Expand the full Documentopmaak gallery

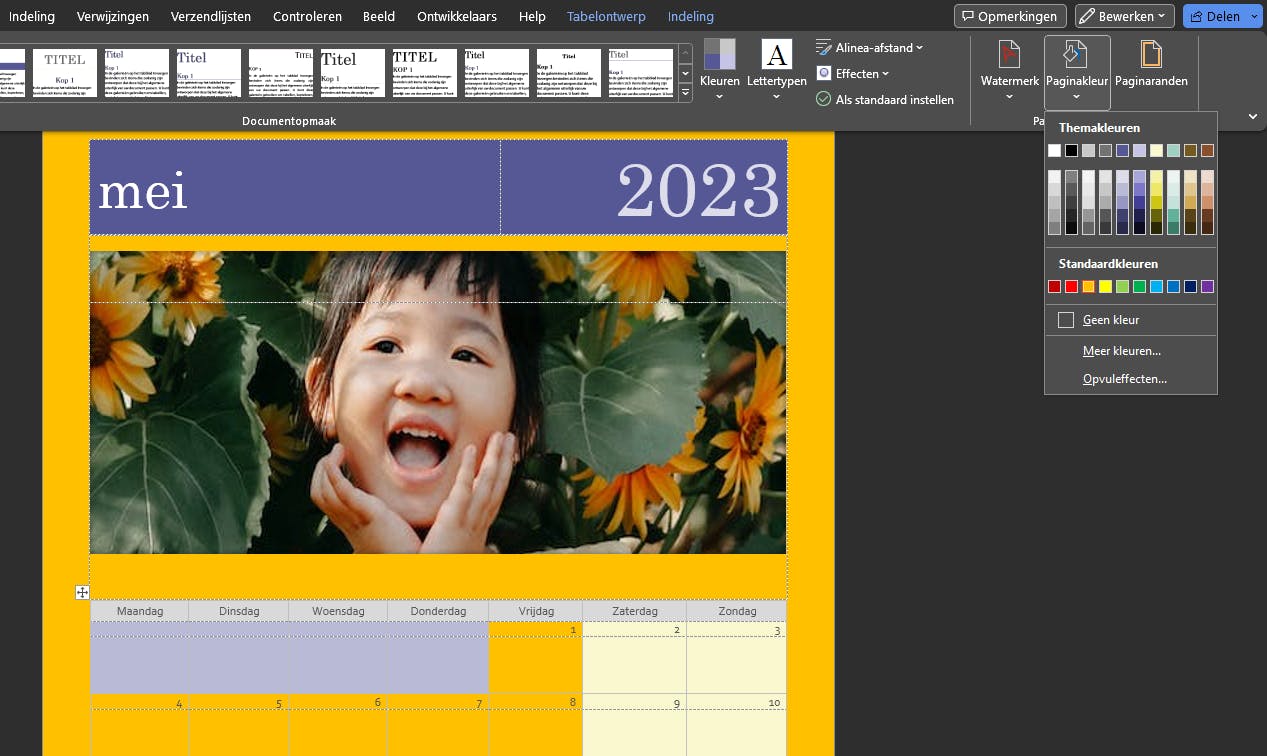click(685, 93)
